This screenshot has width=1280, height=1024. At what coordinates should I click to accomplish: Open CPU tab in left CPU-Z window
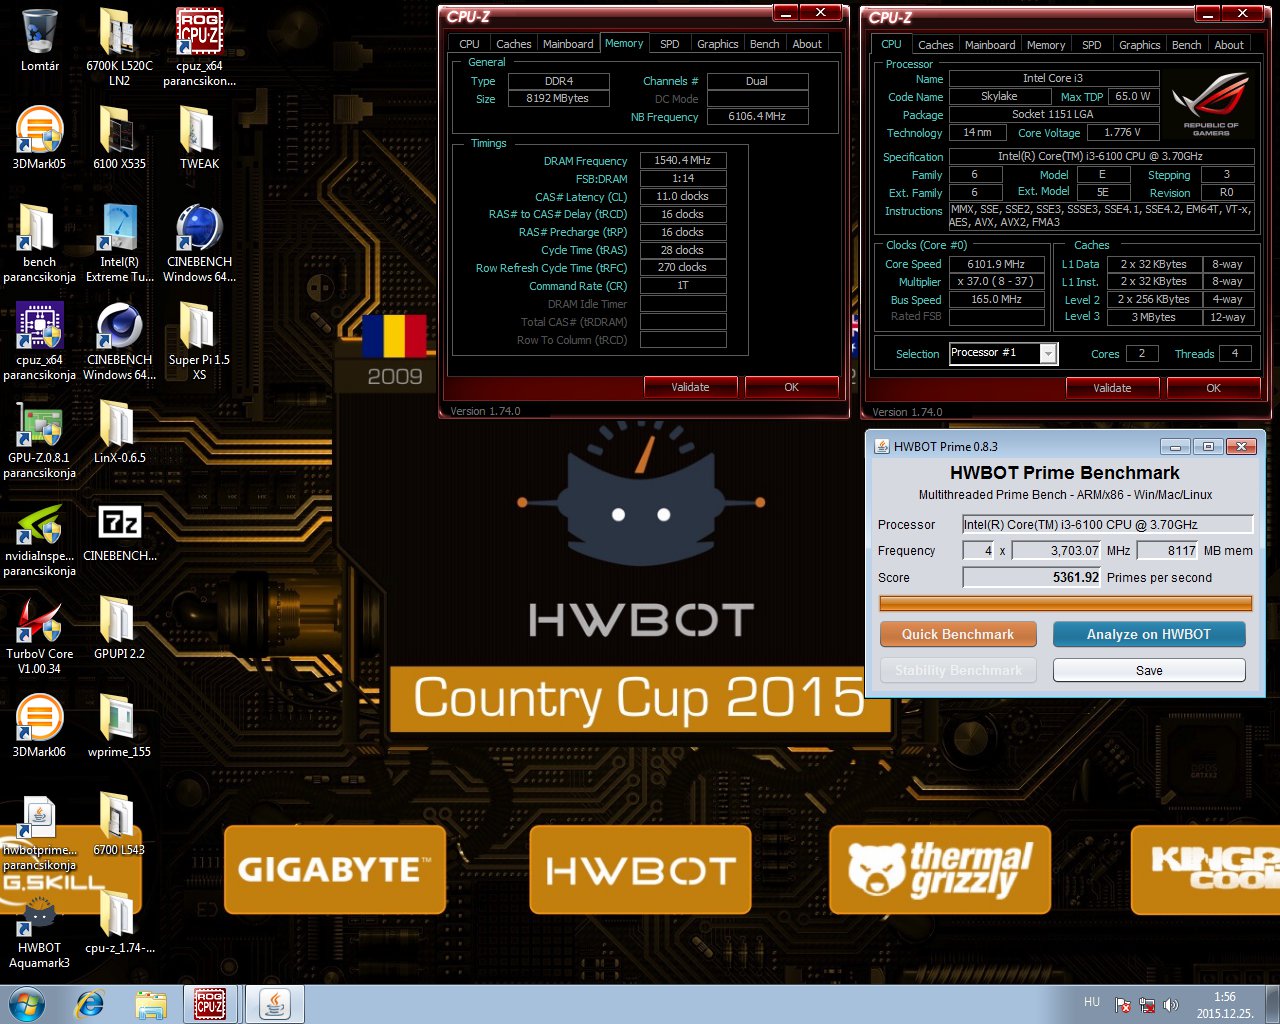point(469,44)
